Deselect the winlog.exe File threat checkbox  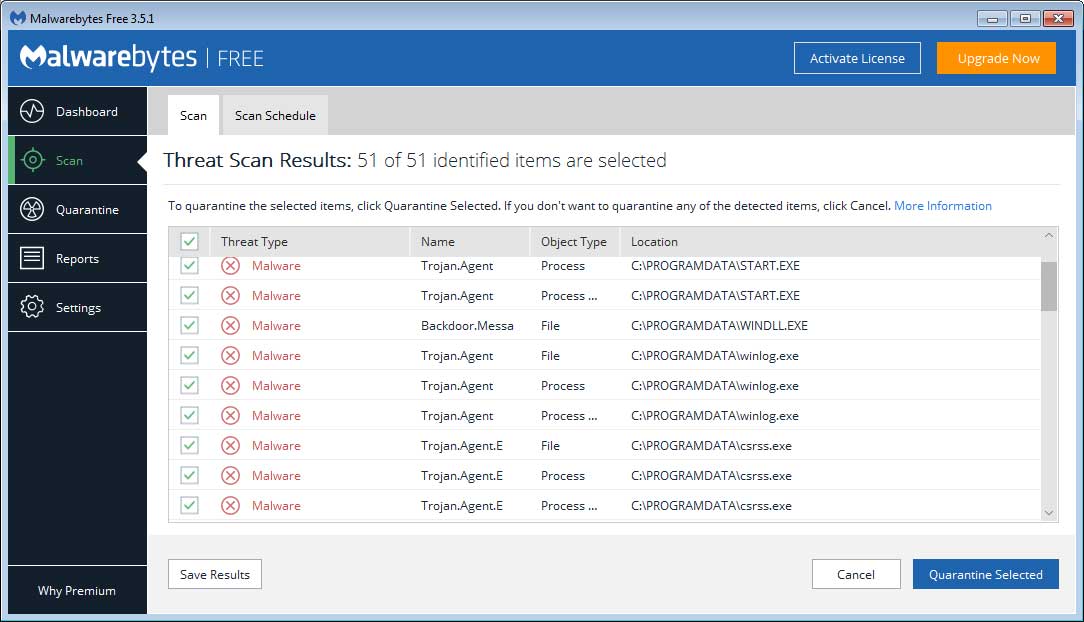(189, 355)
